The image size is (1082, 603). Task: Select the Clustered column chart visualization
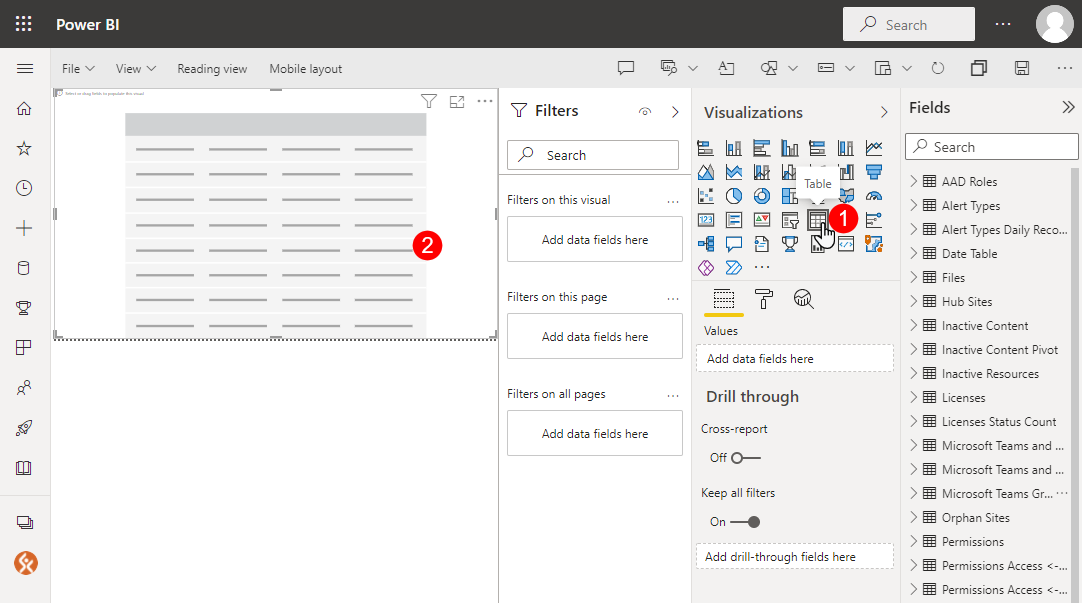(x=789, y=148)
